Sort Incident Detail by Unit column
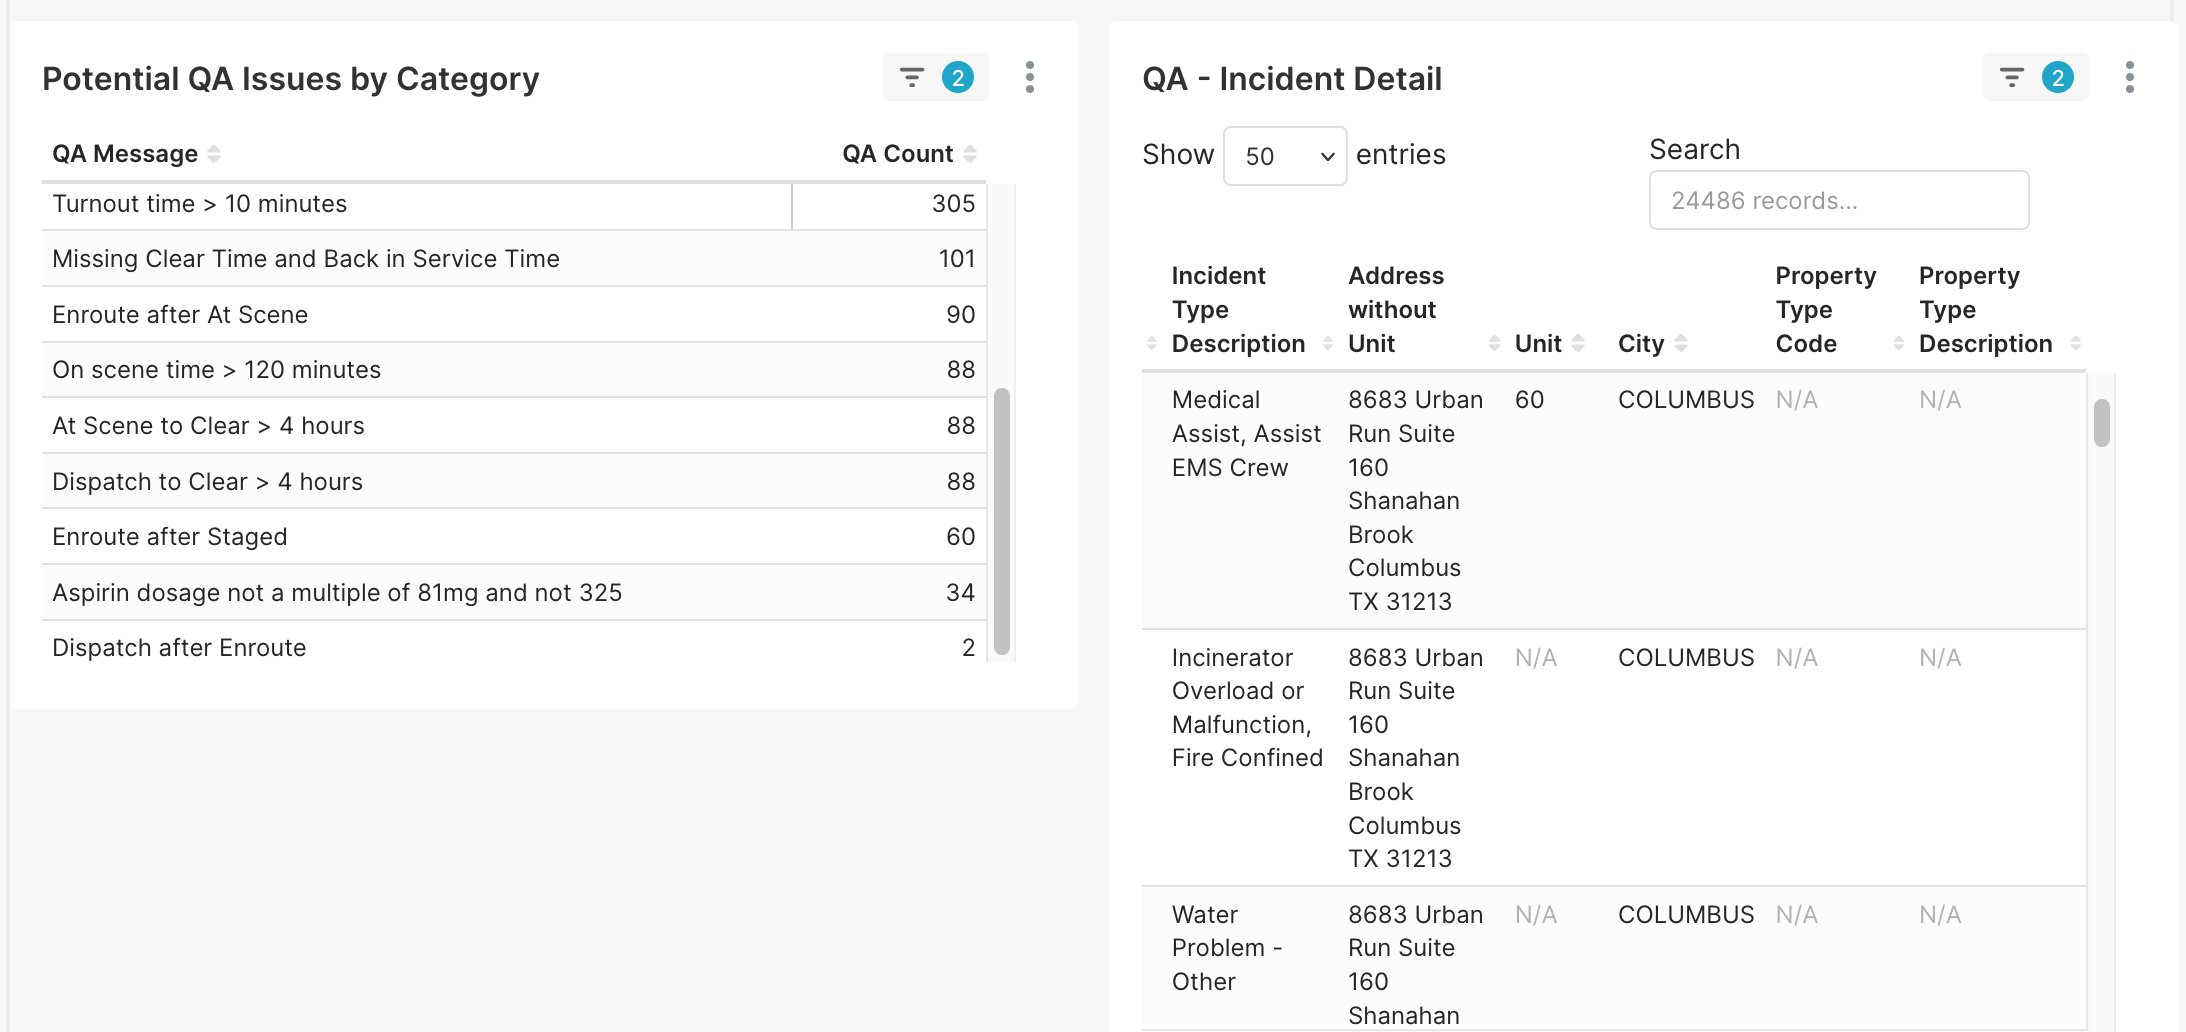 click(1578, 344)
